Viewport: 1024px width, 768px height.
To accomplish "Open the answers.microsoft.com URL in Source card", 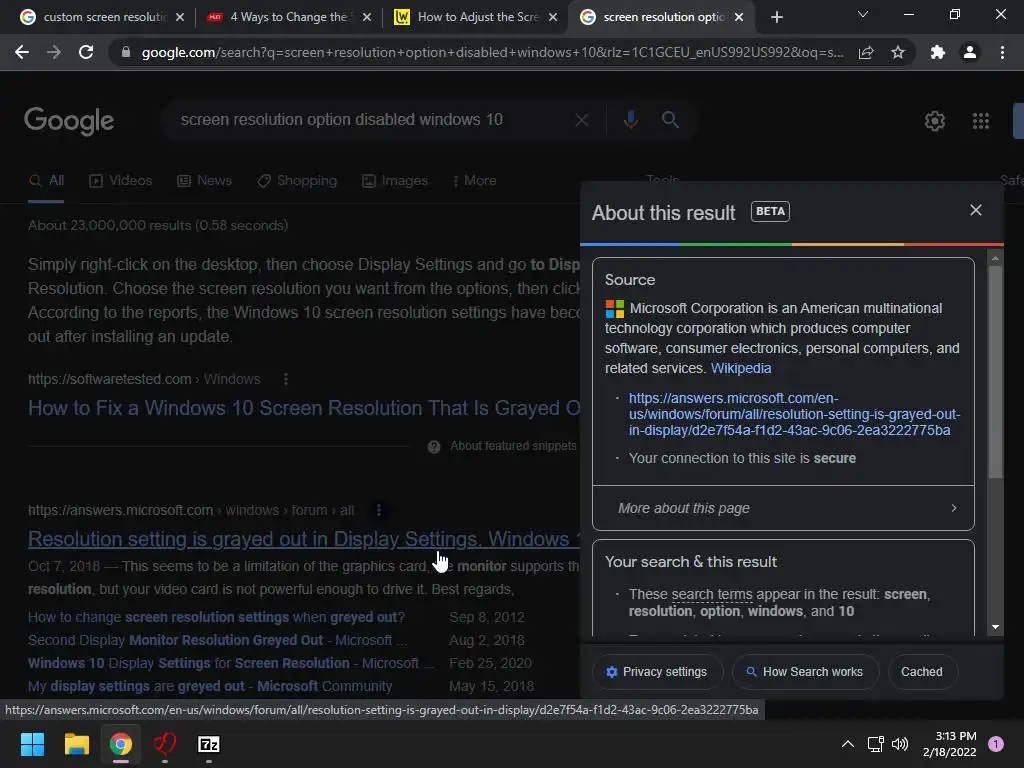I will click(x=794, y=414).
